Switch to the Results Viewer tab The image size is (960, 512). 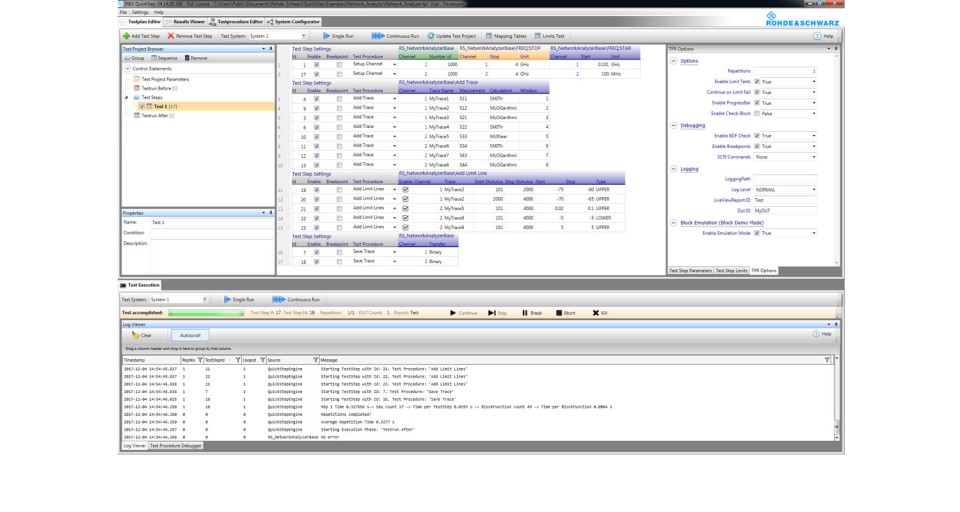tap(185, 22)
